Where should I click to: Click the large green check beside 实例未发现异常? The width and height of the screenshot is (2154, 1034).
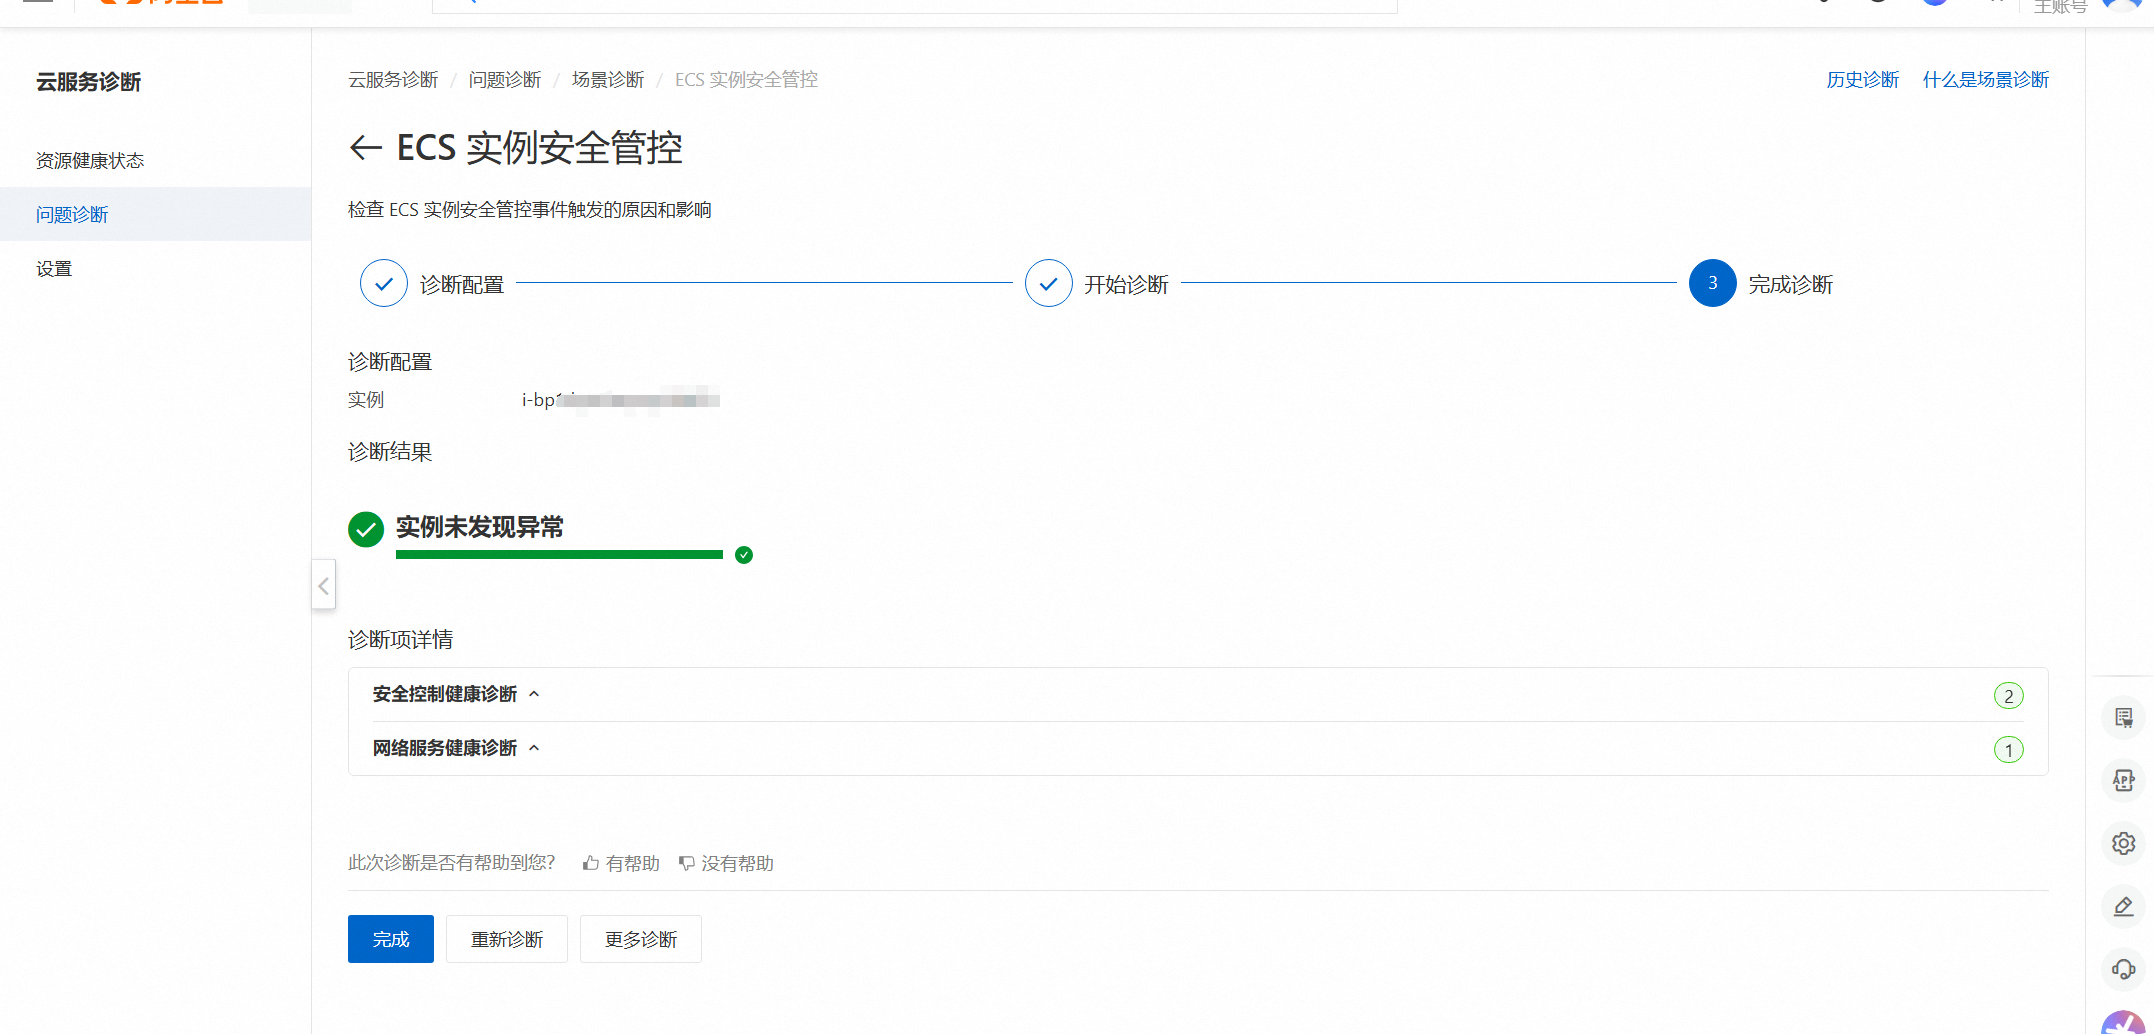point(366,529)
